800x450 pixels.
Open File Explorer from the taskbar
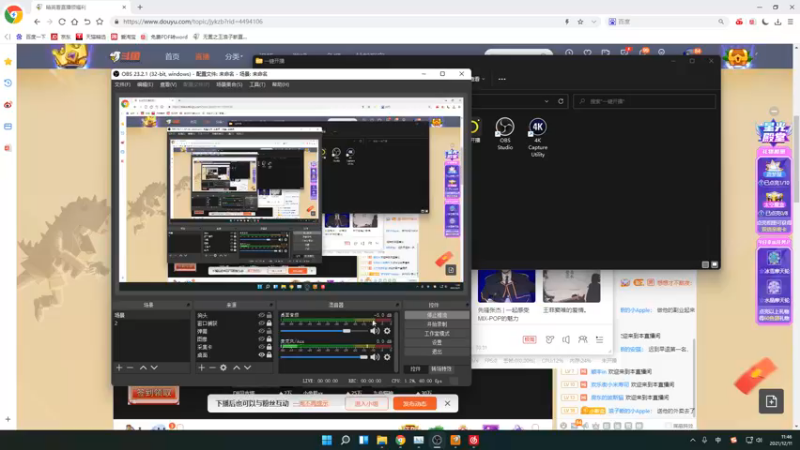[382, 440]
